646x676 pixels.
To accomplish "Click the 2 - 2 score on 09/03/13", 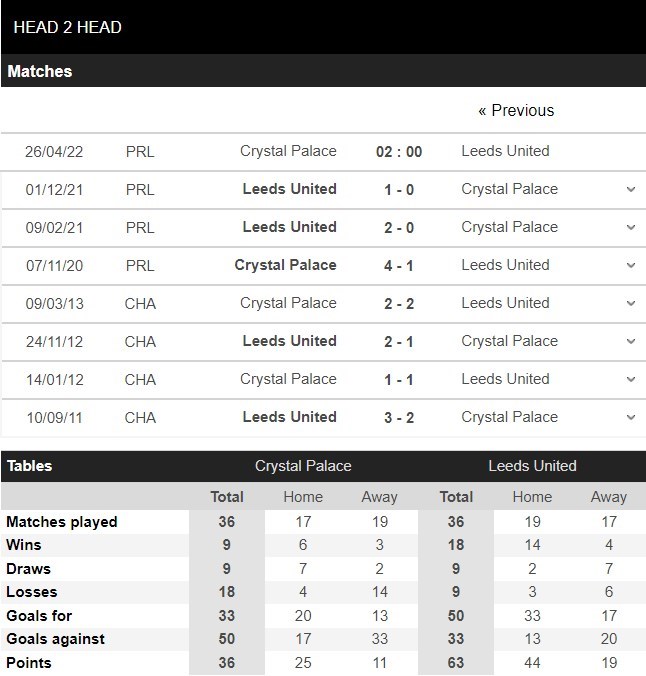I will 399,303.
